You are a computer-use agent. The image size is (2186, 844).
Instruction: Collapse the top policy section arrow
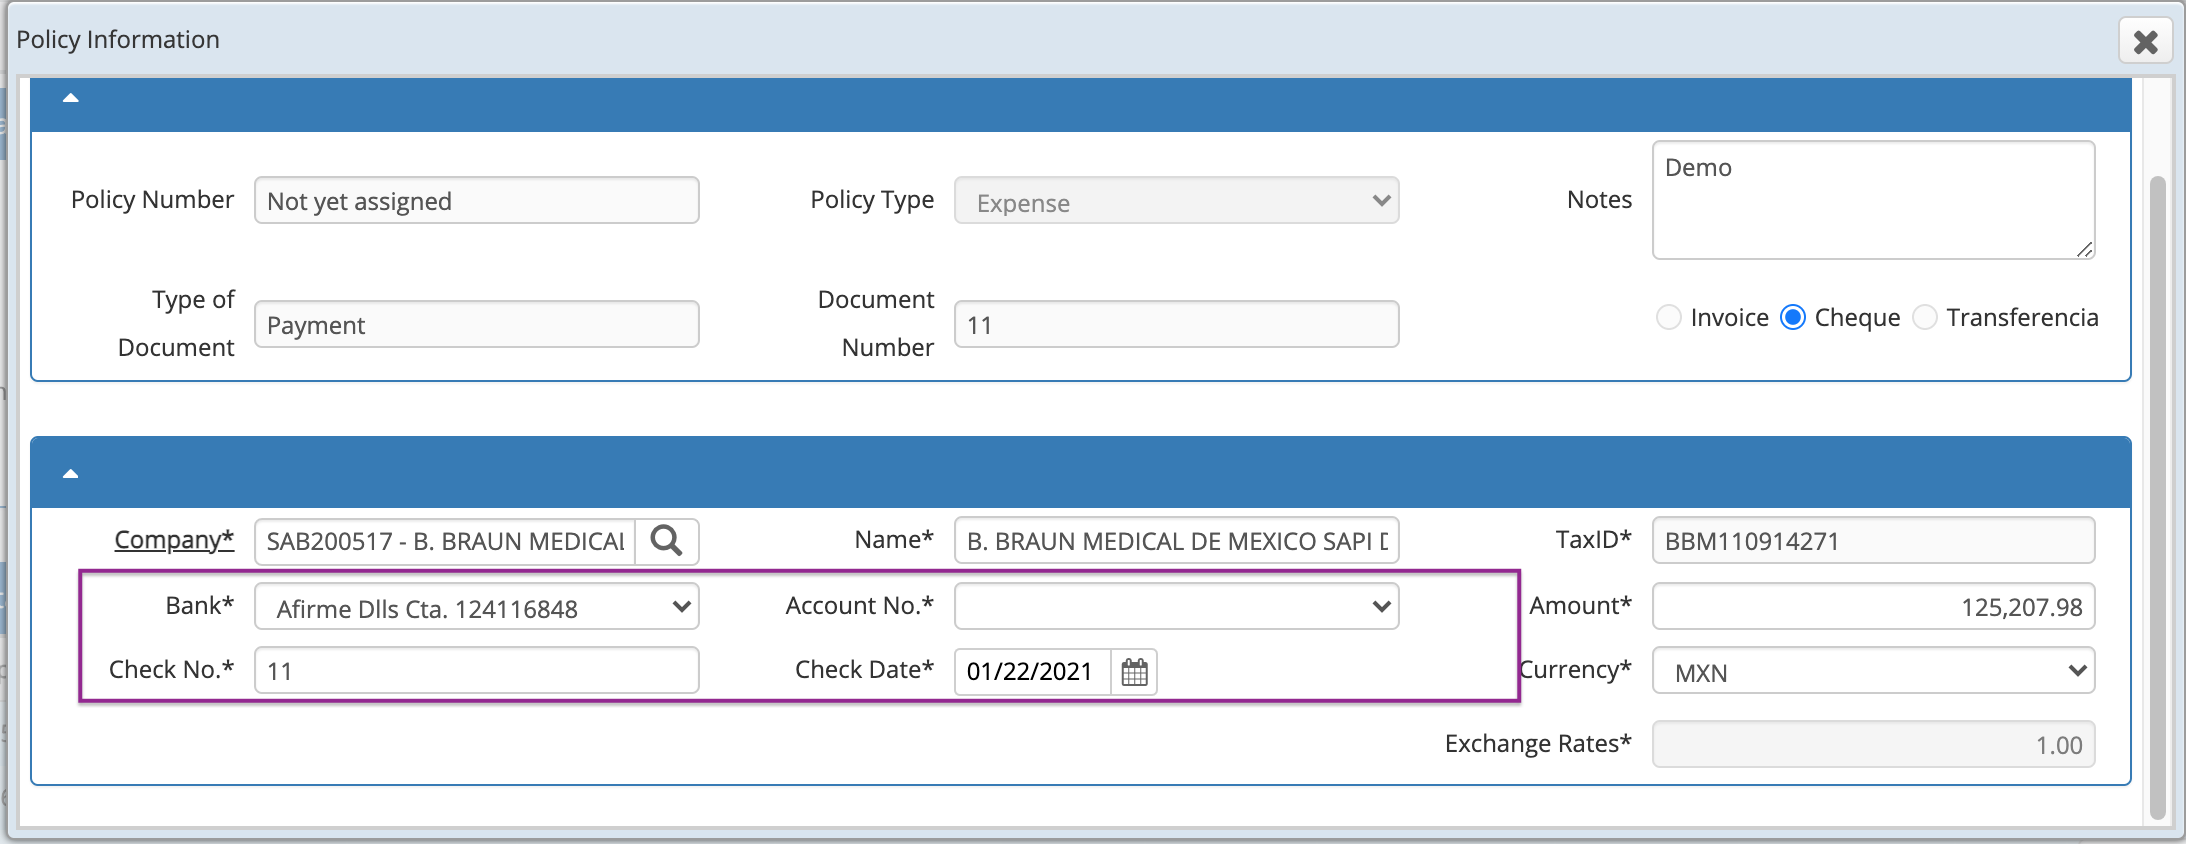[x=71, y=98]
